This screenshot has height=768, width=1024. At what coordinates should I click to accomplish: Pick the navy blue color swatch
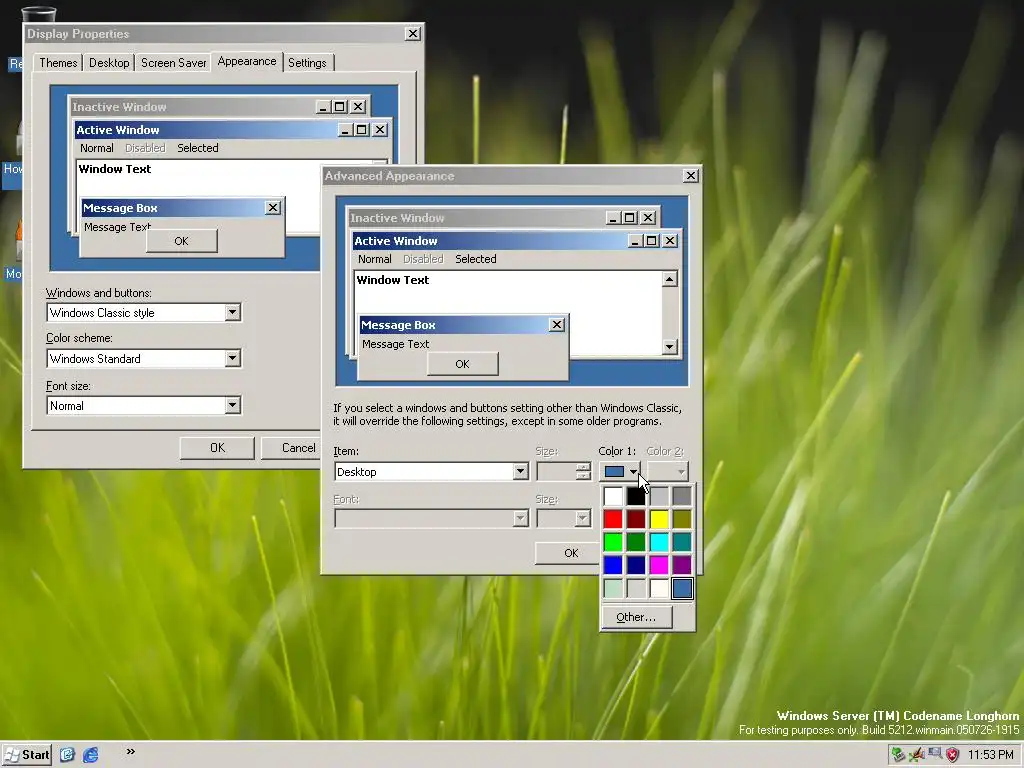point(636,565)
